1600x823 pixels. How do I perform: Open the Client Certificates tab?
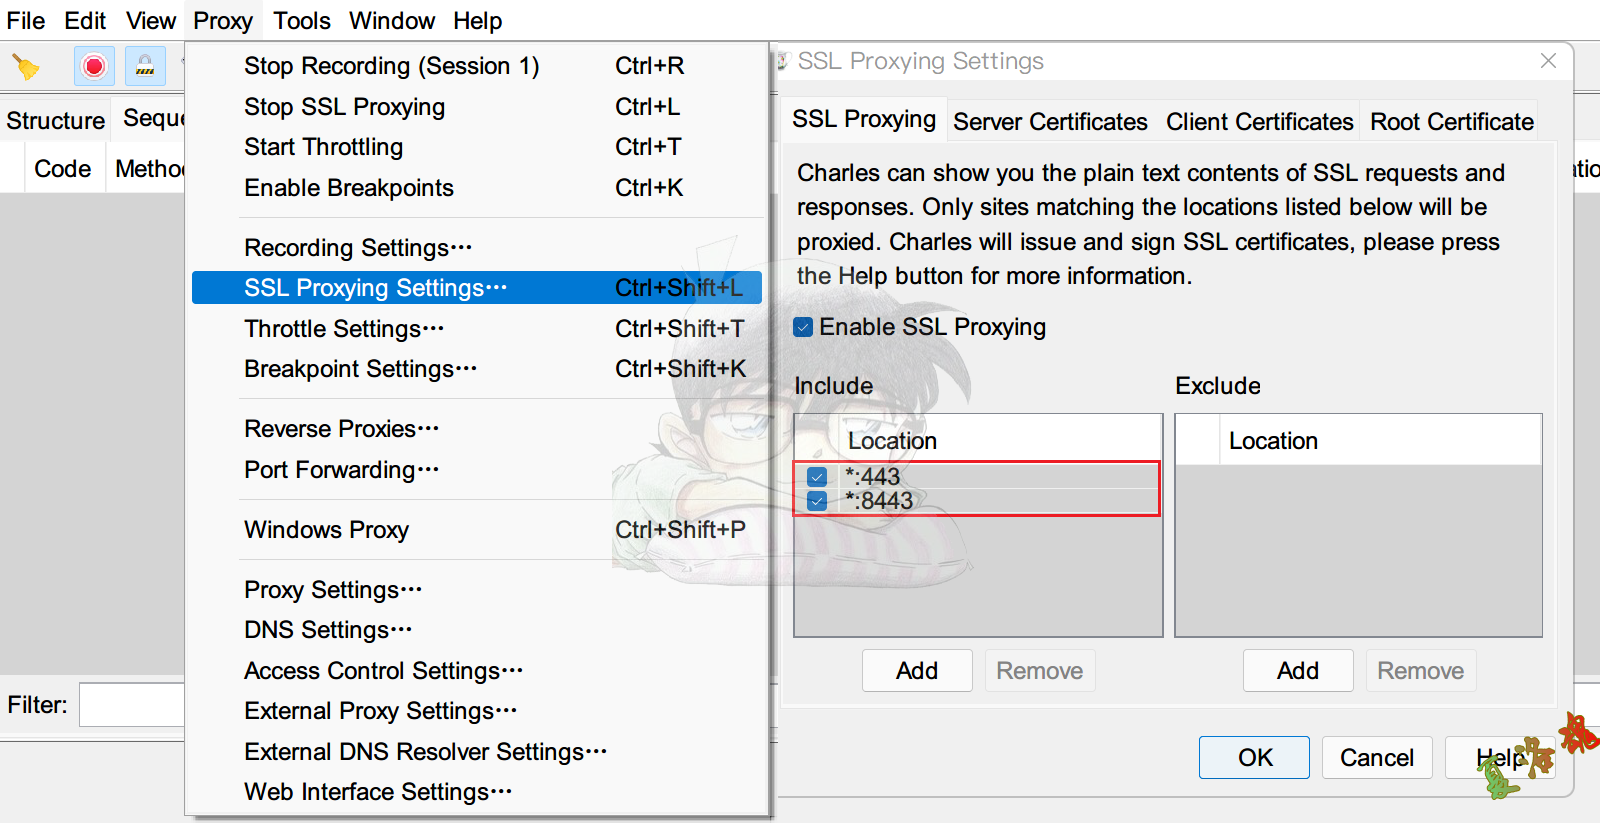click(1259, 122)
